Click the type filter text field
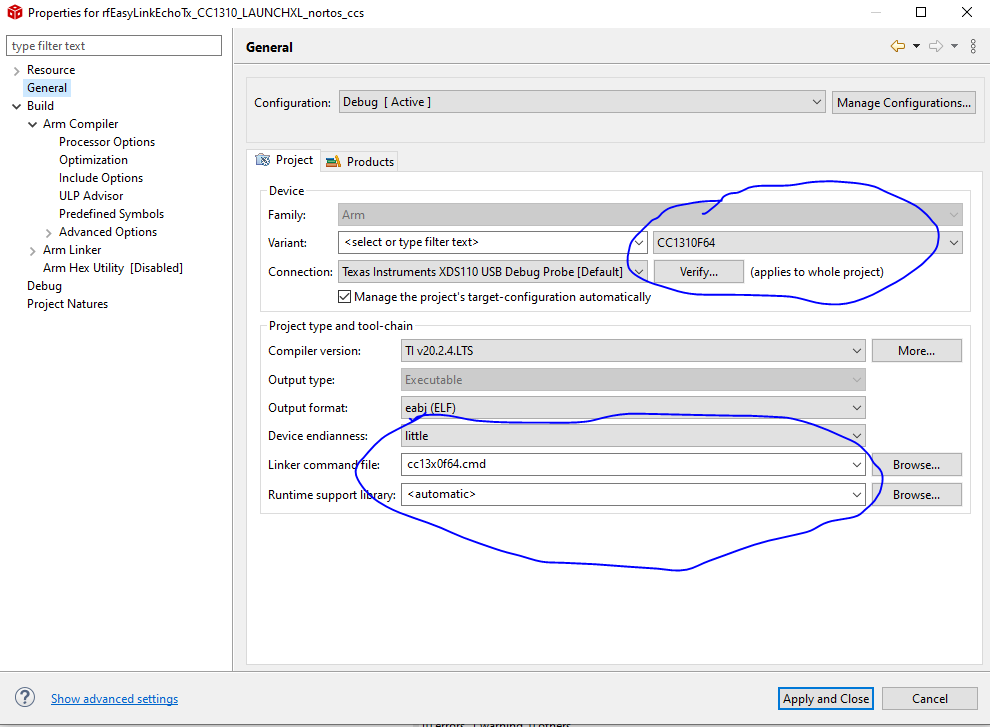Image resolution: width=990 pixels, height=727 pixels. point(114,45)
